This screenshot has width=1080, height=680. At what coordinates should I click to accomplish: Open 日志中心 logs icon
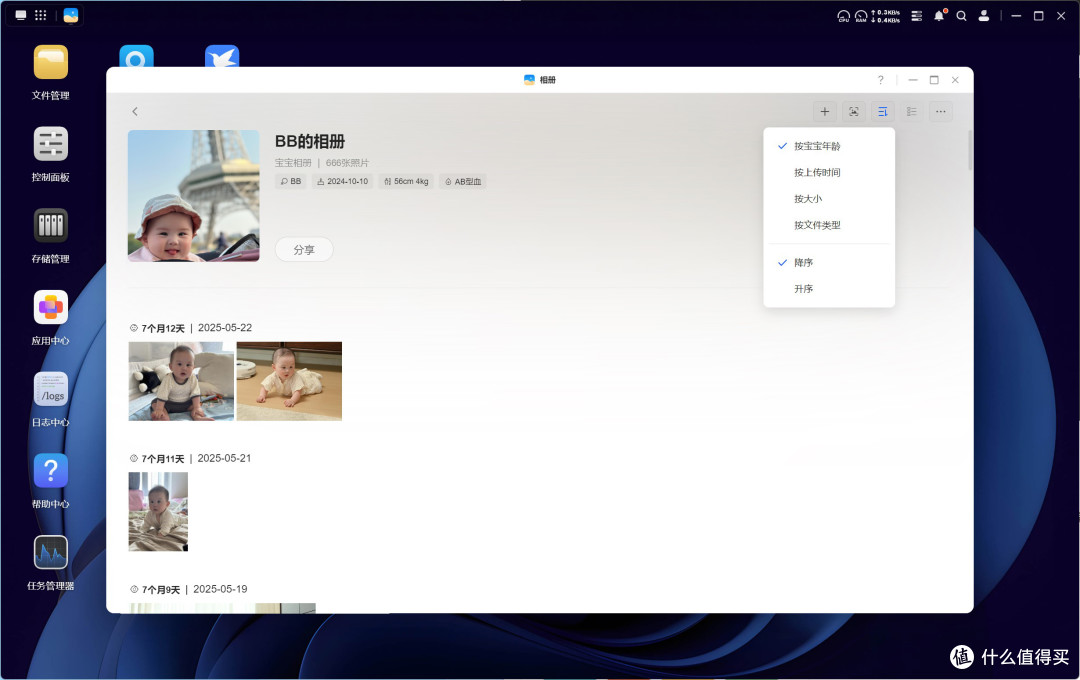tap(50, 389)
